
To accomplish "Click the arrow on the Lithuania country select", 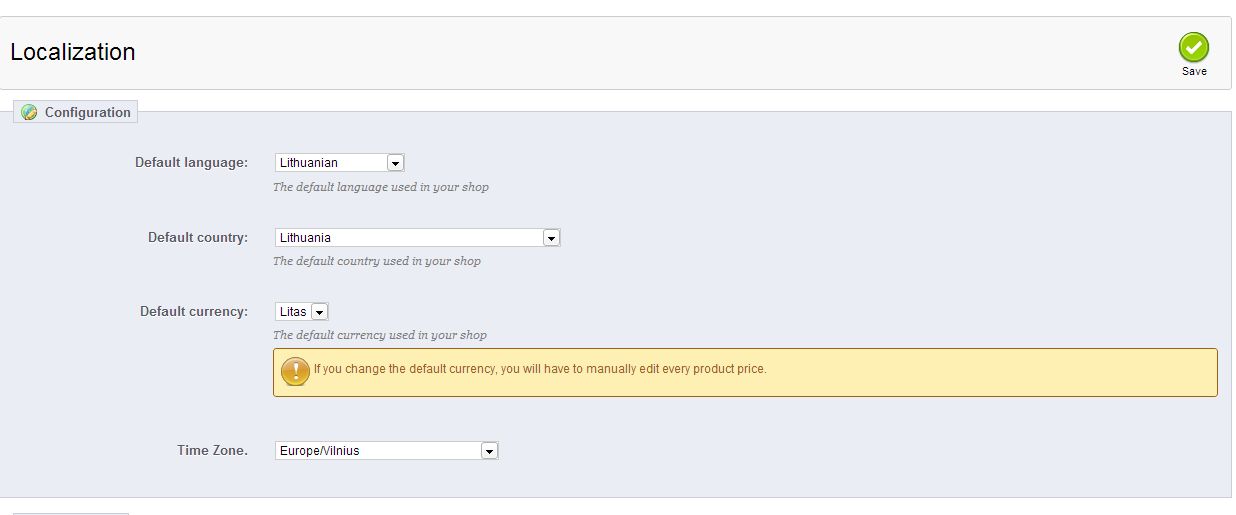I will pyautogui.click(x=550, y=238).
